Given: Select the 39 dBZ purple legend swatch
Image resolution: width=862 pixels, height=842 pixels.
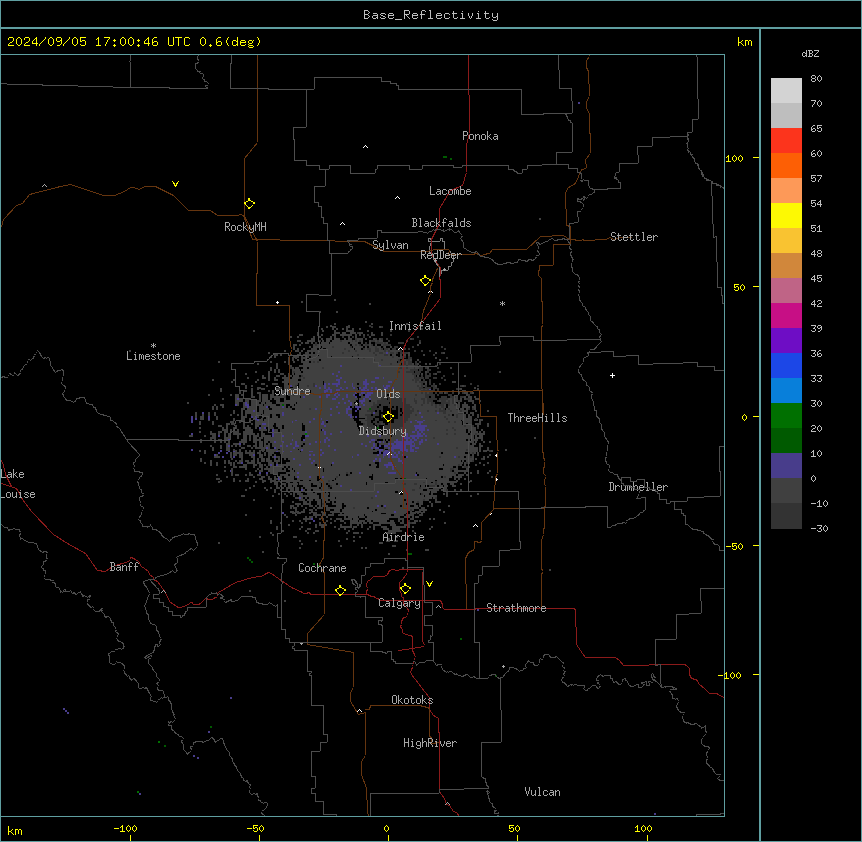Looking at the screenshot, I should (x=786, y=341).
